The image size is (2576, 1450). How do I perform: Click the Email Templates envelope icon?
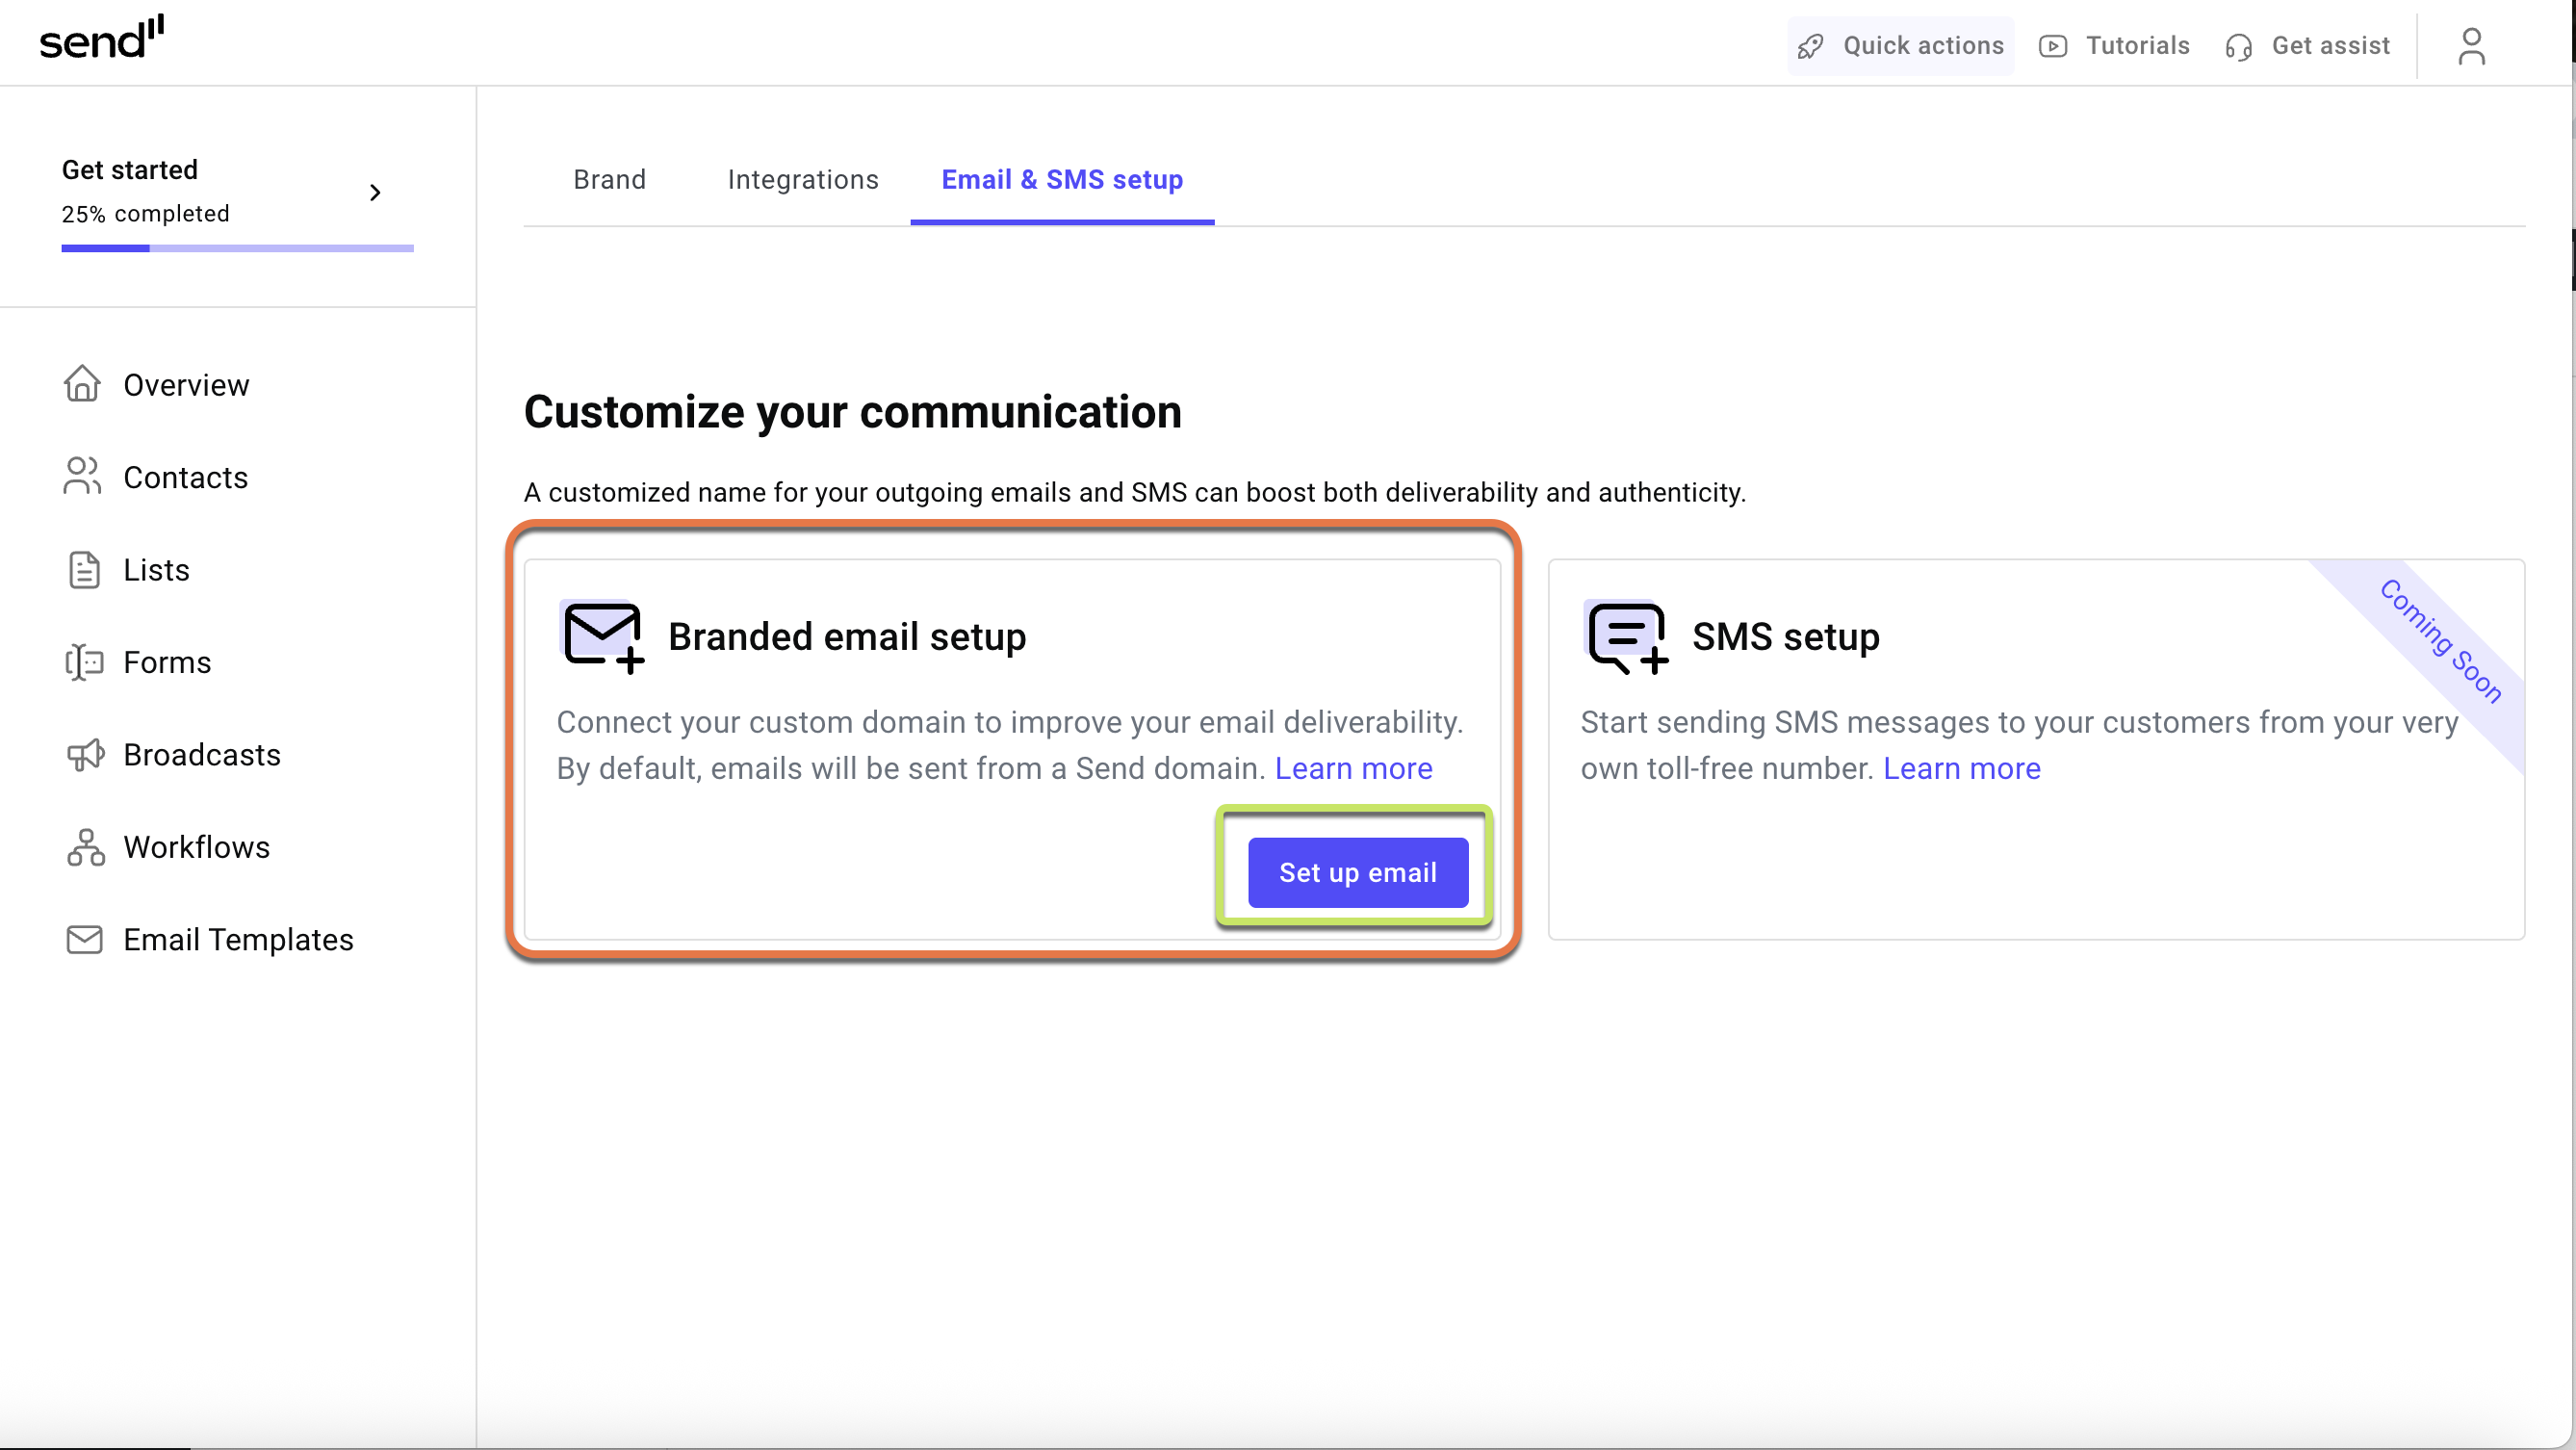84,939
